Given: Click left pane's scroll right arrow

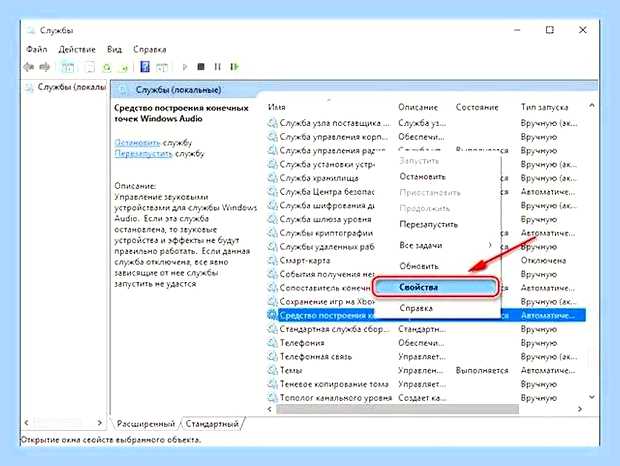Looking at the screenshot, I should tap(100, 423).
